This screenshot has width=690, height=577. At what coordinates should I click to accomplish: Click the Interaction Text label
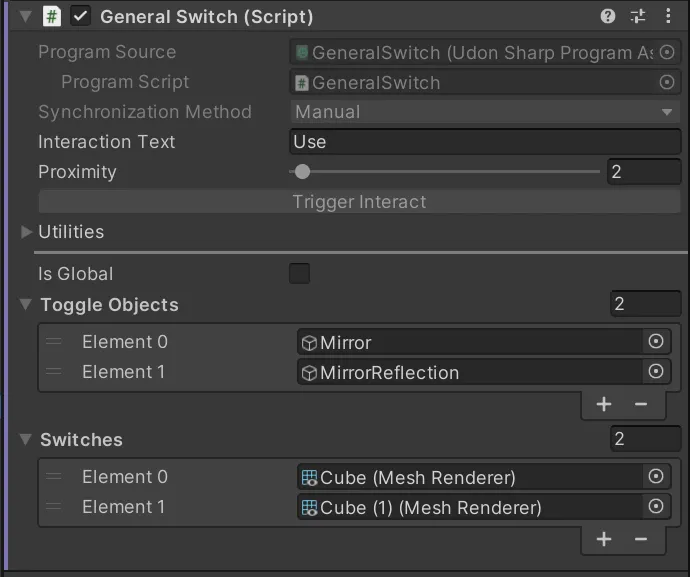(106, 142)
